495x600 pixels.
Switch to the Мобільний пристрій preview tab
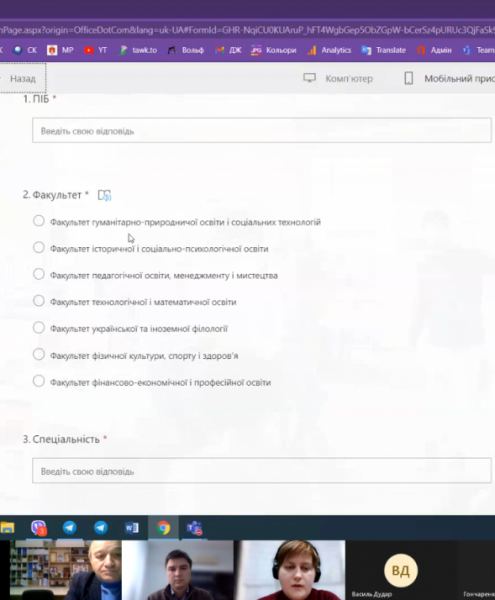click(449, 78)
